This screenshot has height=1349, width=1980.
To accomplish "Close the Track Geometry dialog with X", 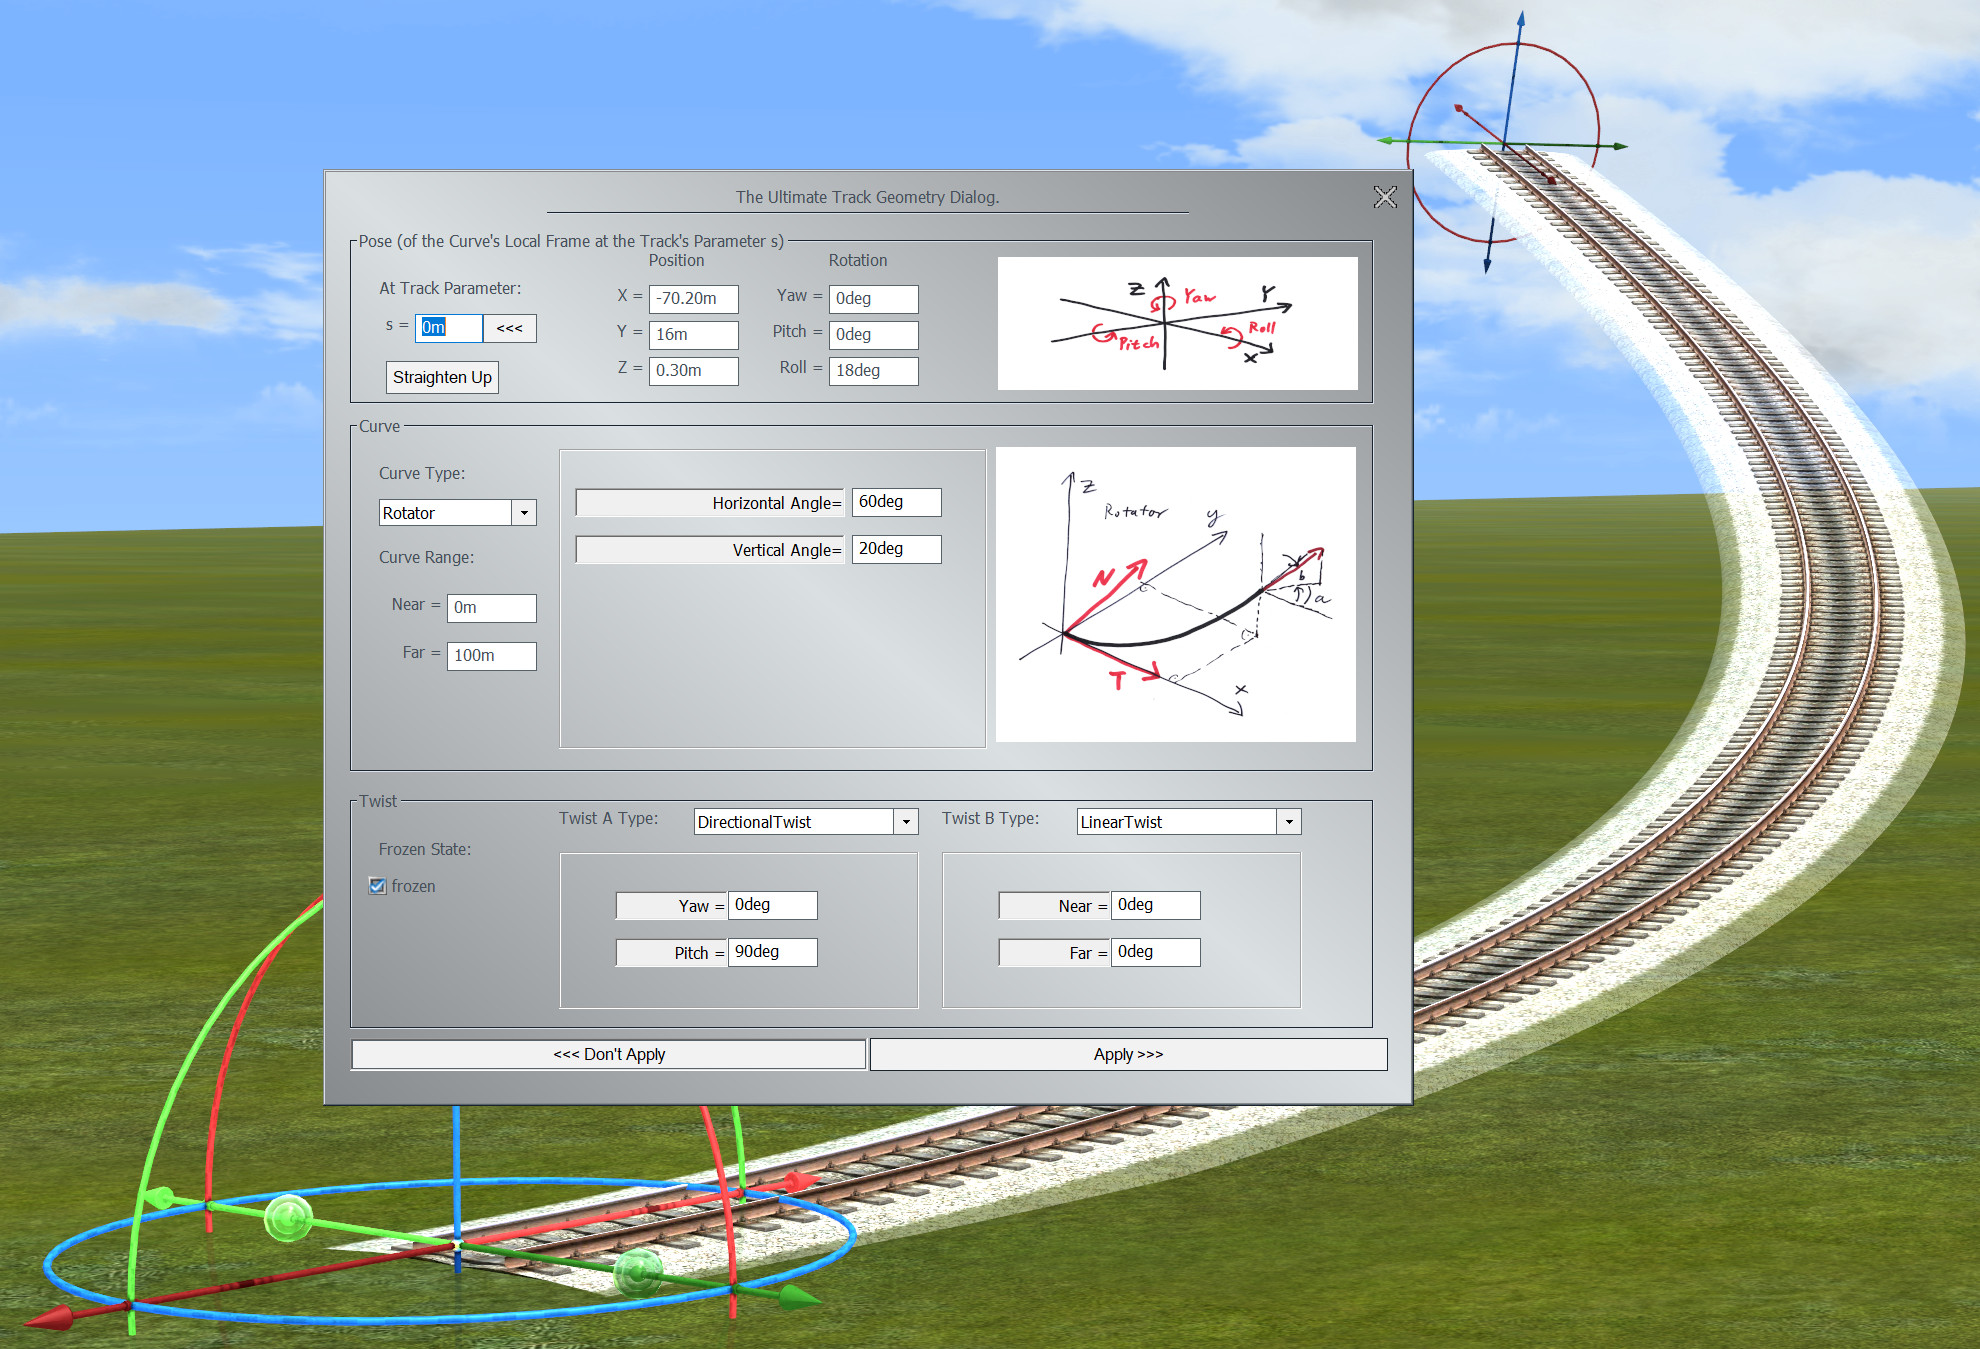I will [x=1384, y=197].
